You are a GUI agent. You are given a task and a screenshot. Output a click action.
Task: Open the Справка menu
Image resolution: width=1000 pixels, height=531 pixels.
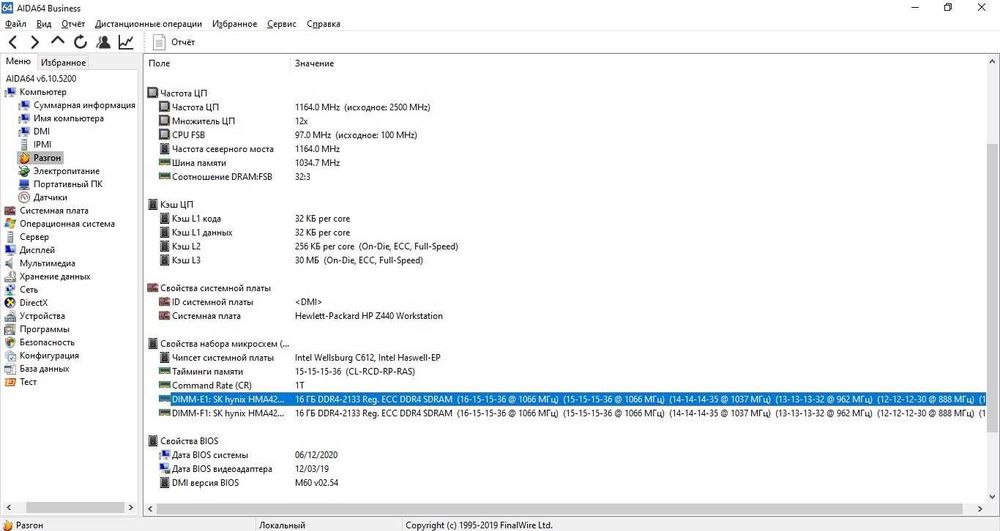point(323,24)
